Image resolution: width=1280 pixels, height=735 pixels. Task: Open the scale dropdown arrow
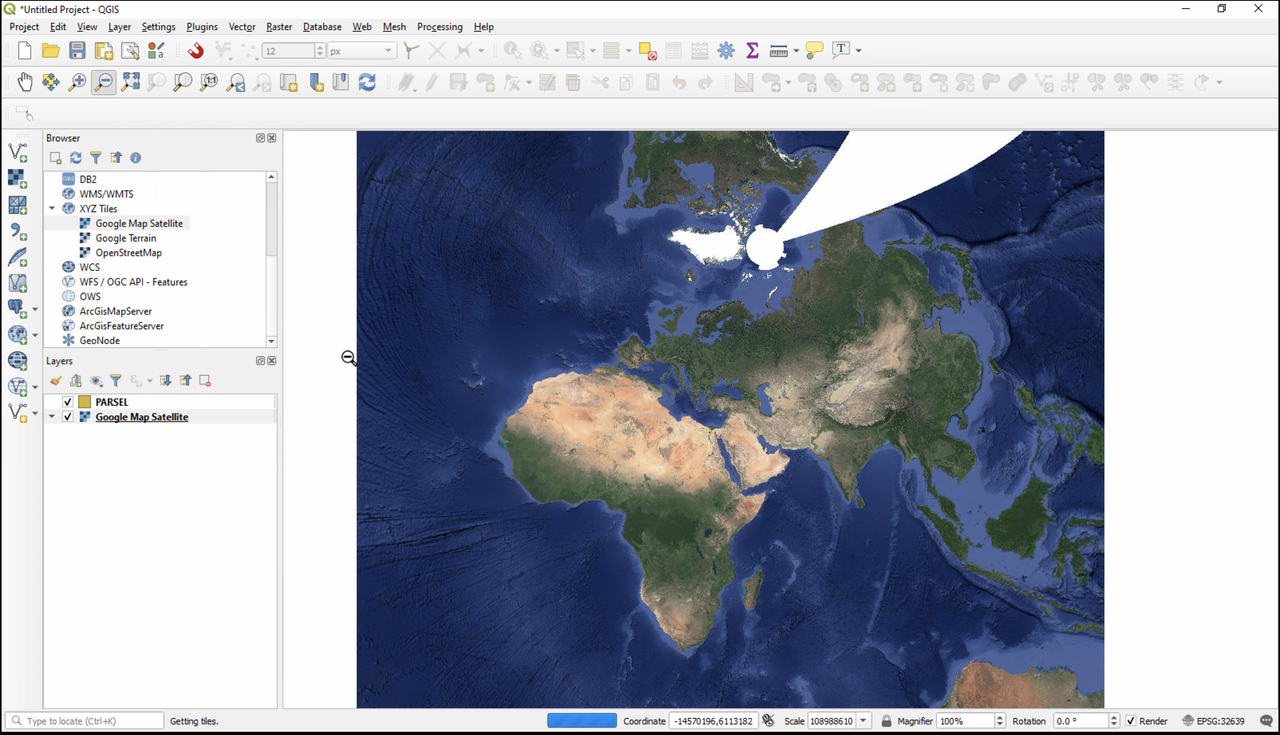click(x=863, y=721)
